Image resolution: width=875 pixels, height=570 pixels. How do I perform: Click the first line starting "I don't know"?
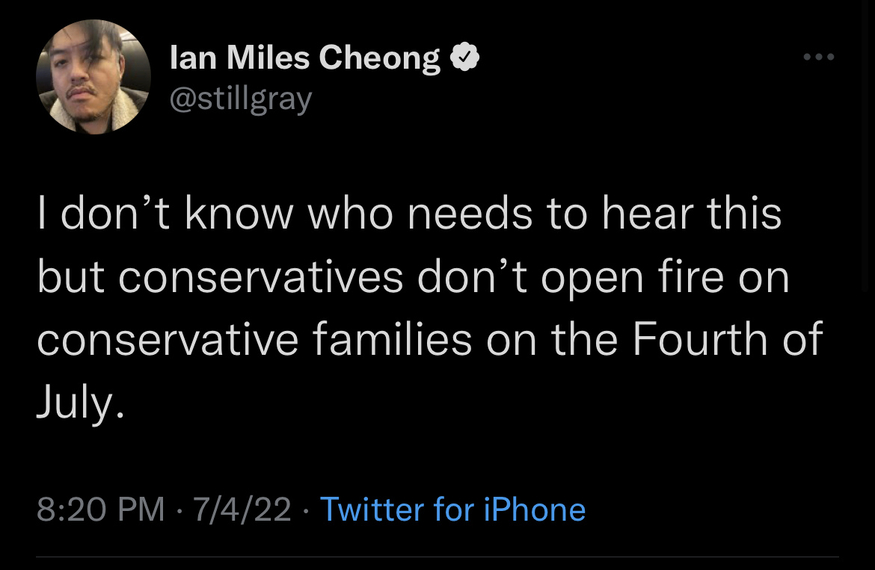point(410,215)
